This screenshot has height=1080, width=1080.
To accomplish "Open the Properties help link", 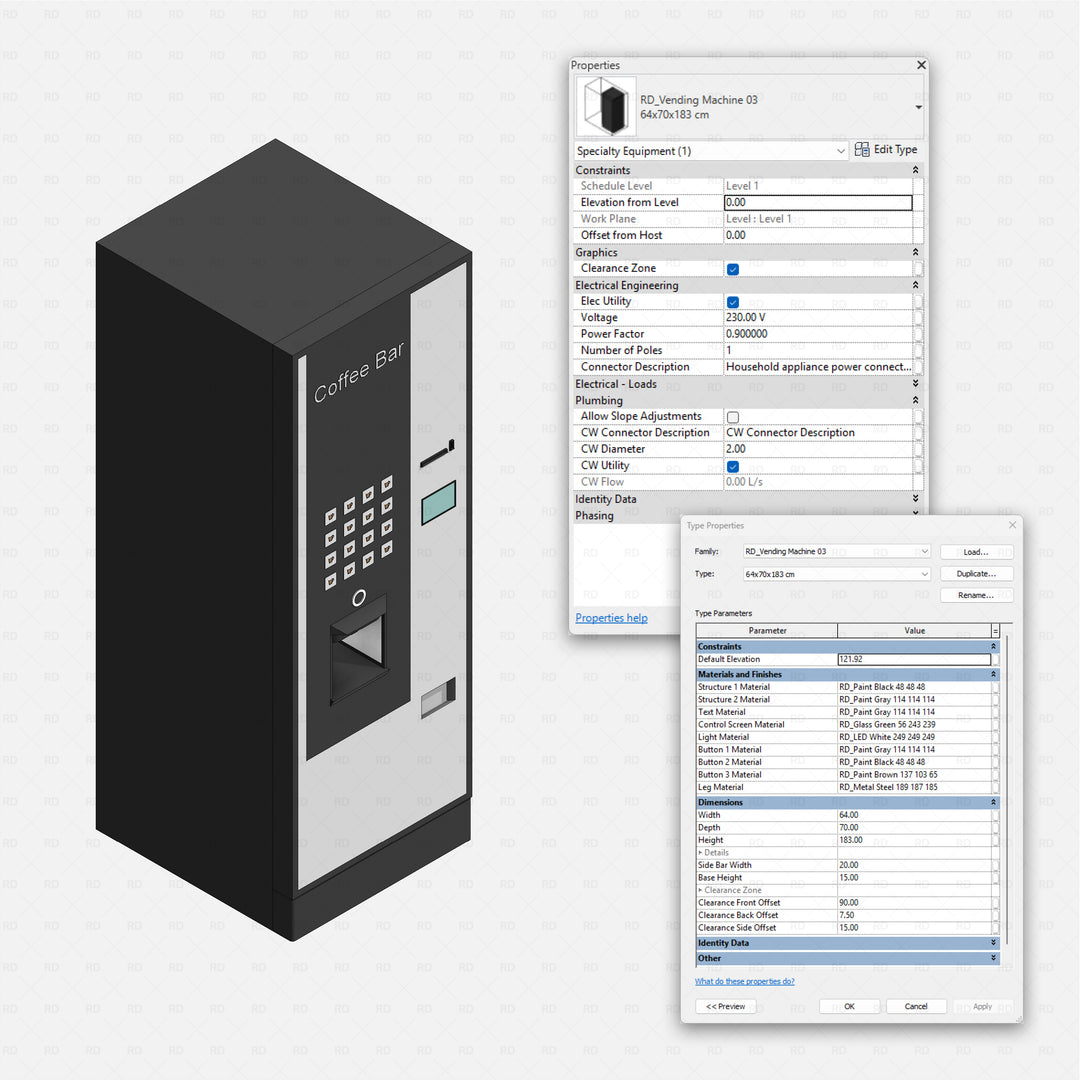I will click(611, 618).
